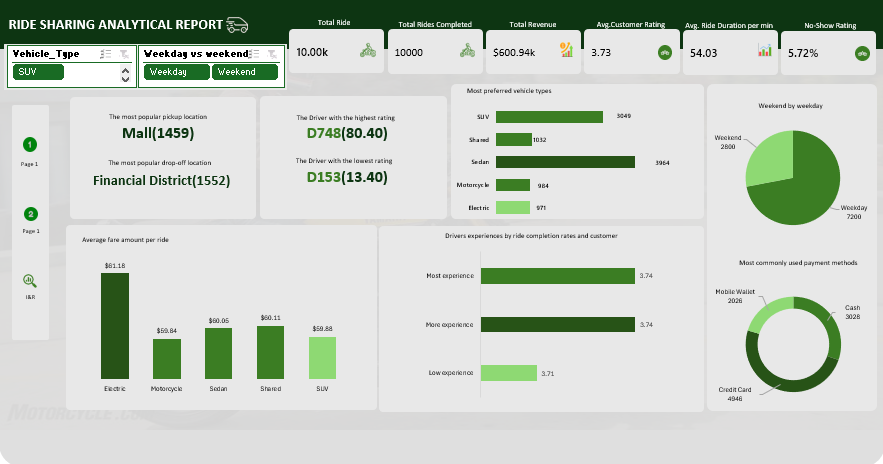The width and height of the screenshot is (883, 464).
Task: Select the Sedan bar in preferred vehicle types chart
Action: [565, 162]
